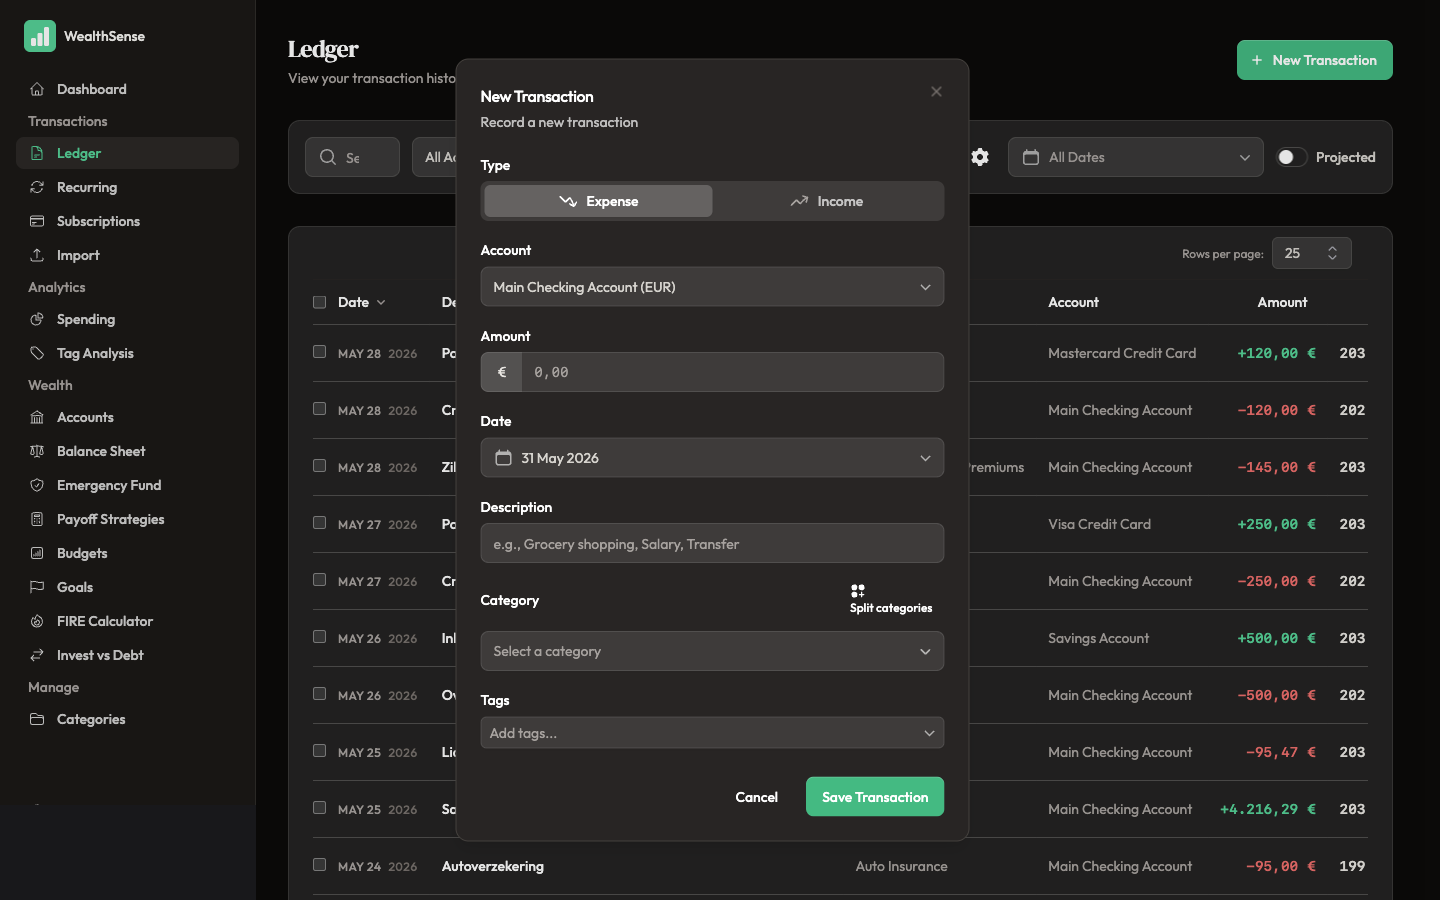Open the All Accounts filter dropdown

pos(434,157)
